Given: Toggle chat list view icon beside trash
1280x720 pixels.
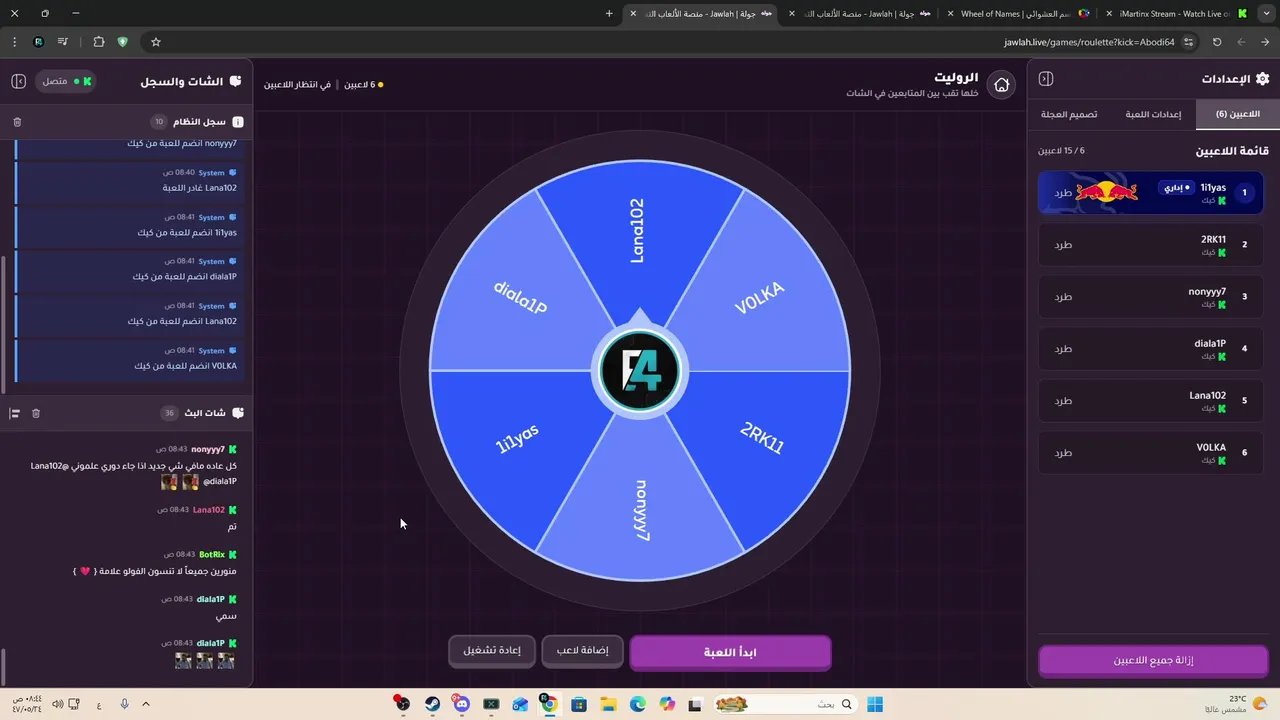Looking at the screenshot, I should (15, 413).
